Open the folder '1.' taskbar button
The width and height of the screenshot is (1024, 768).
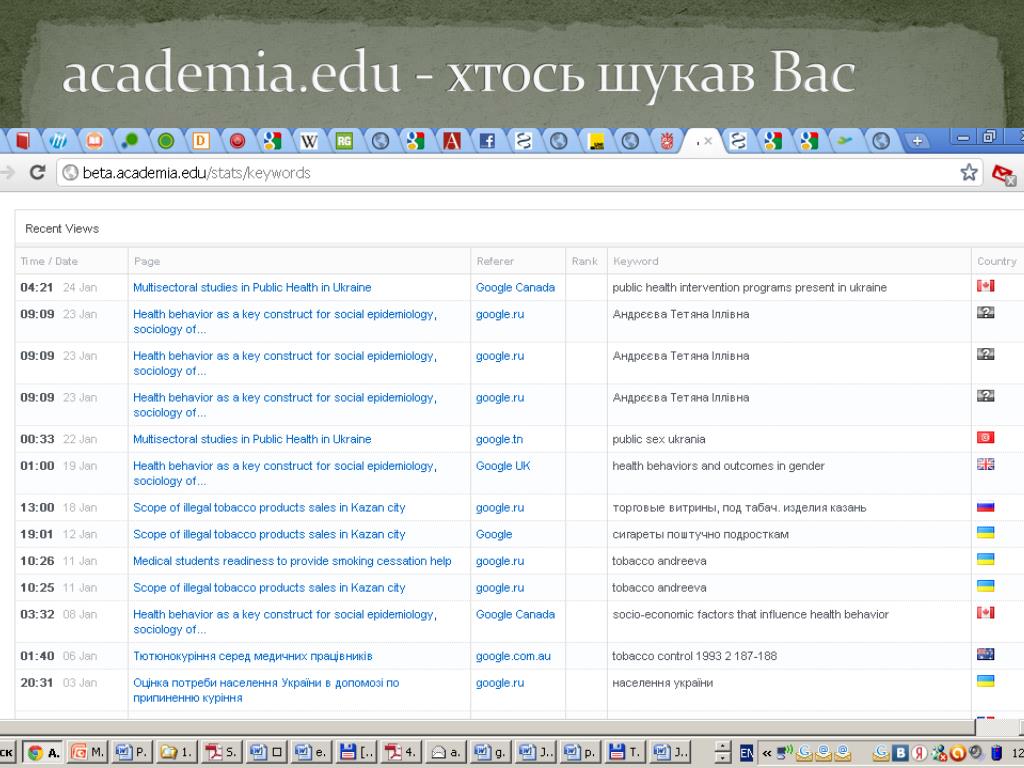(x=176, y=752)
